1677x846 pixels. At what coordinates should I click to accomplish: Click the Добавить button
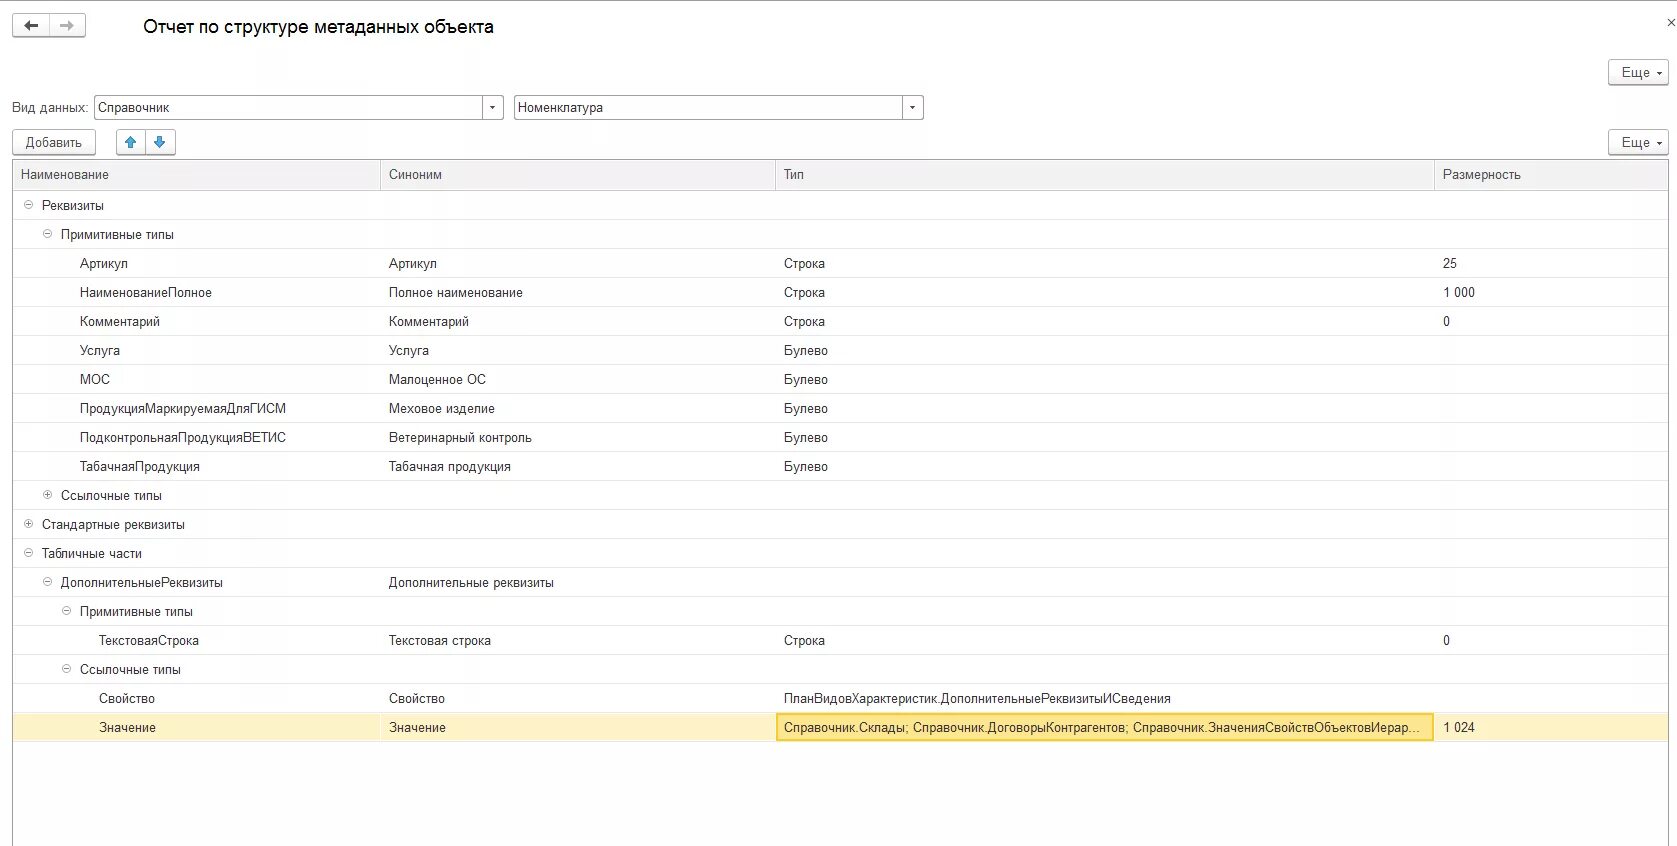tap(54, 142)
